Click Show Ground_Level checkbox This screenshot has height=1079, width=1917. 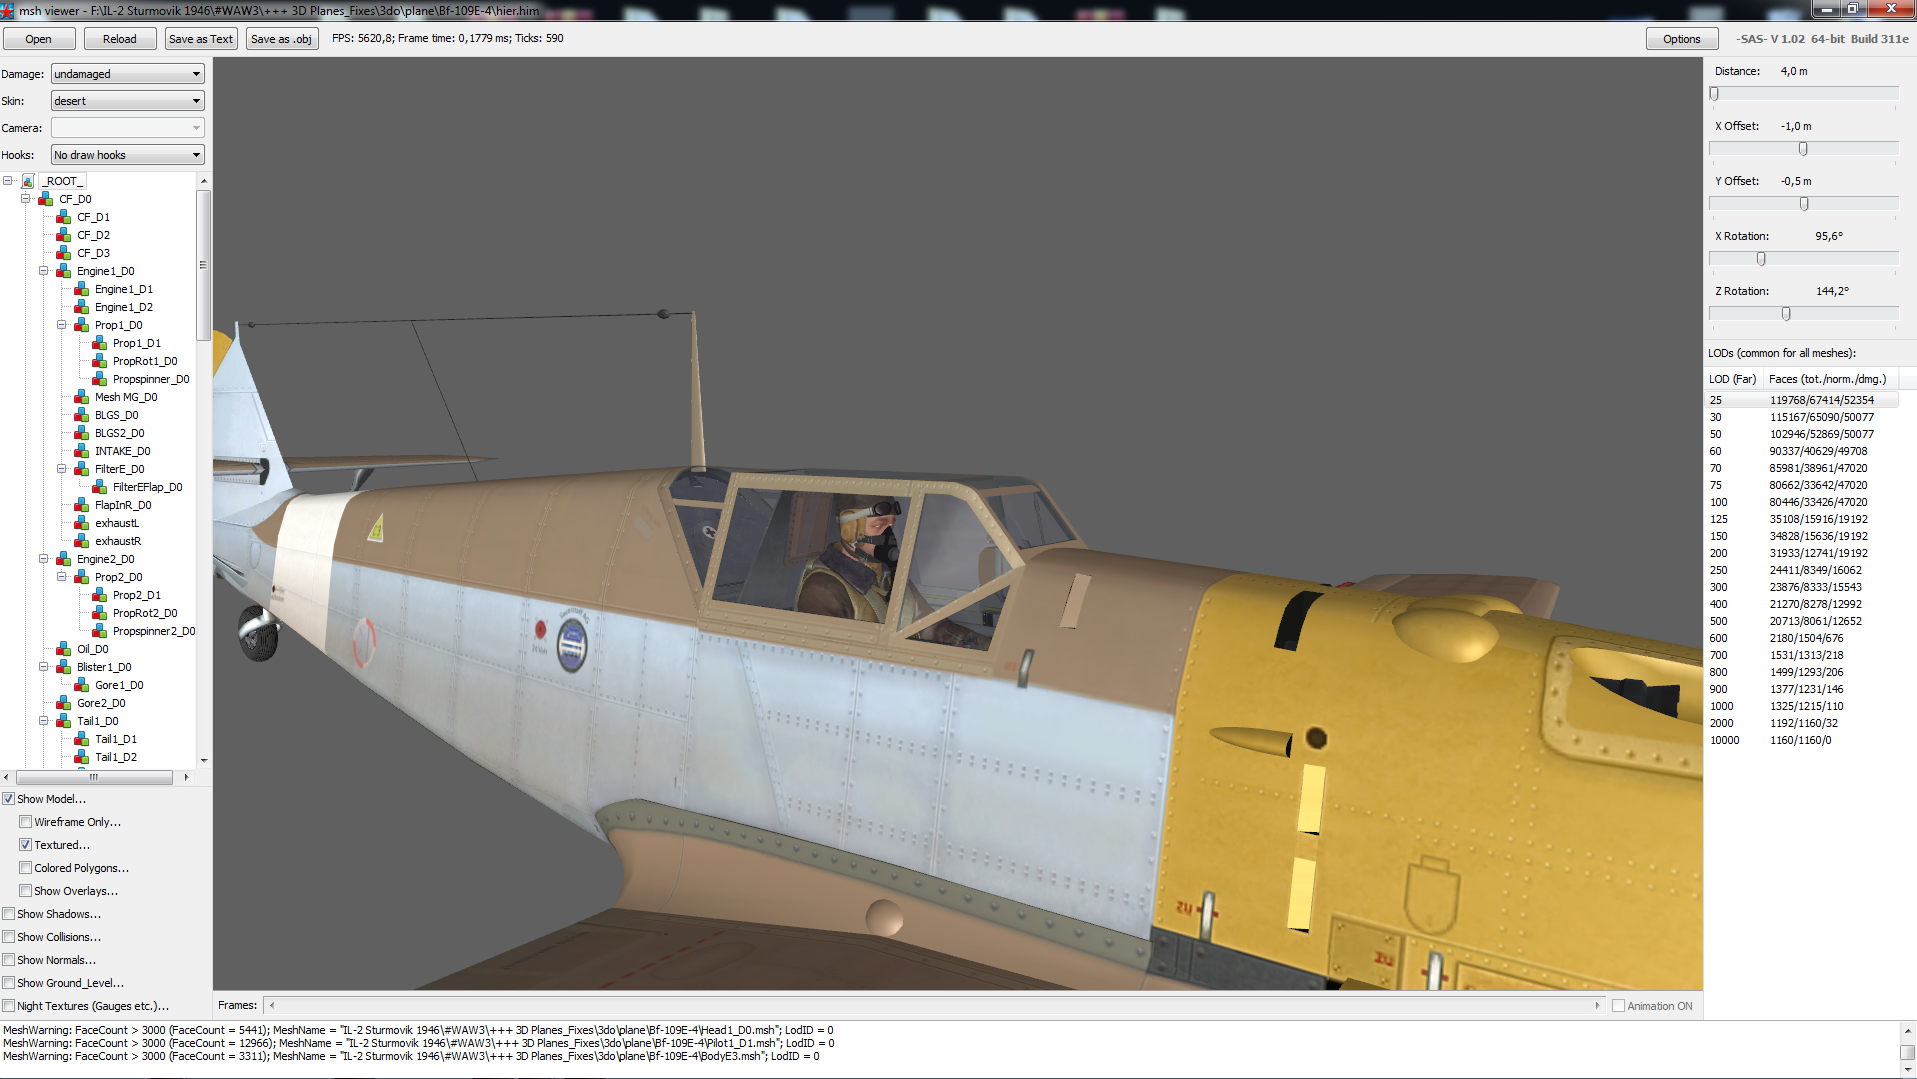tap(9, 983)
